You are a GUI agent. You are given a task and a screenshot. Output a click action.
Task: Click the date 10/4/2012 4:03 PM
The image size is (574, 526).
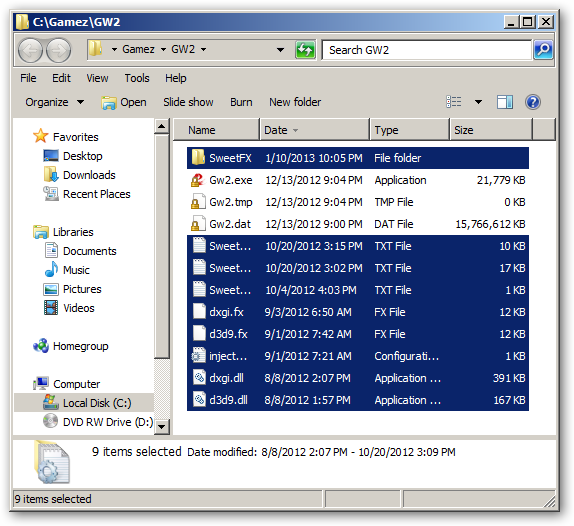(x=311, y=290)
